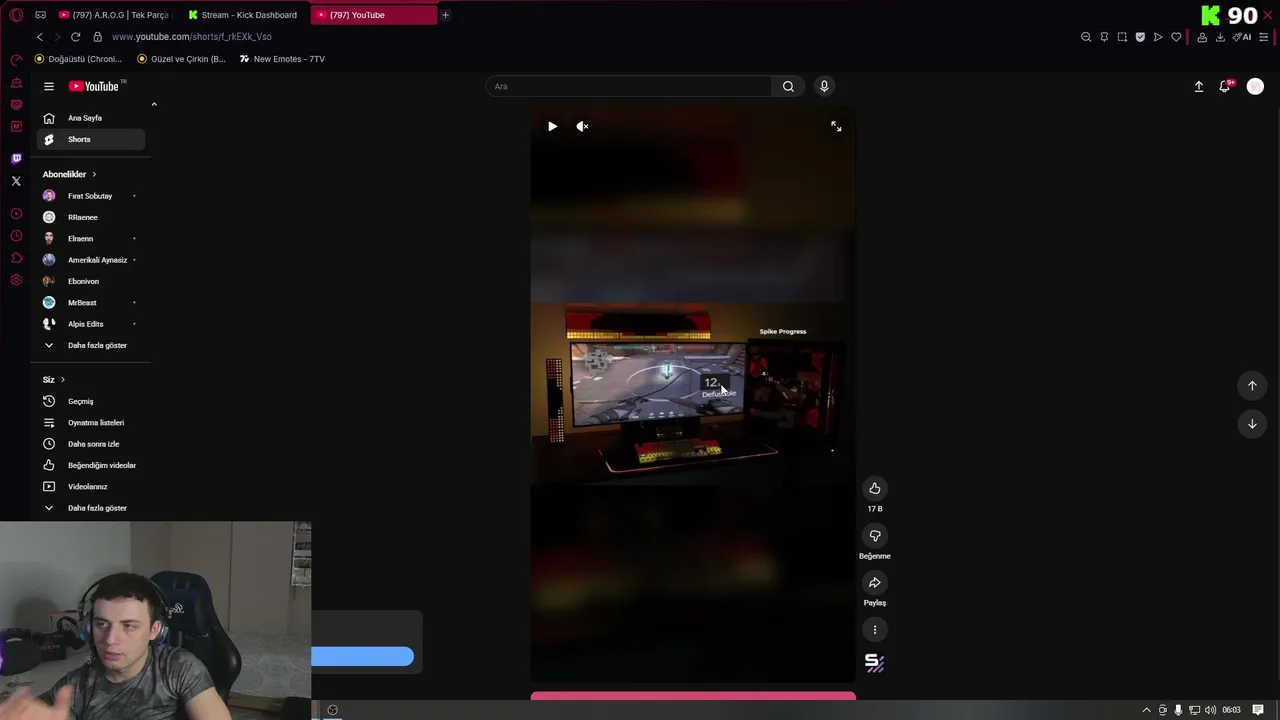Viewport: 1280px width, 720px height.
Task: Open Twitch in Opera sidebar
Action: [x=16, y=158]
